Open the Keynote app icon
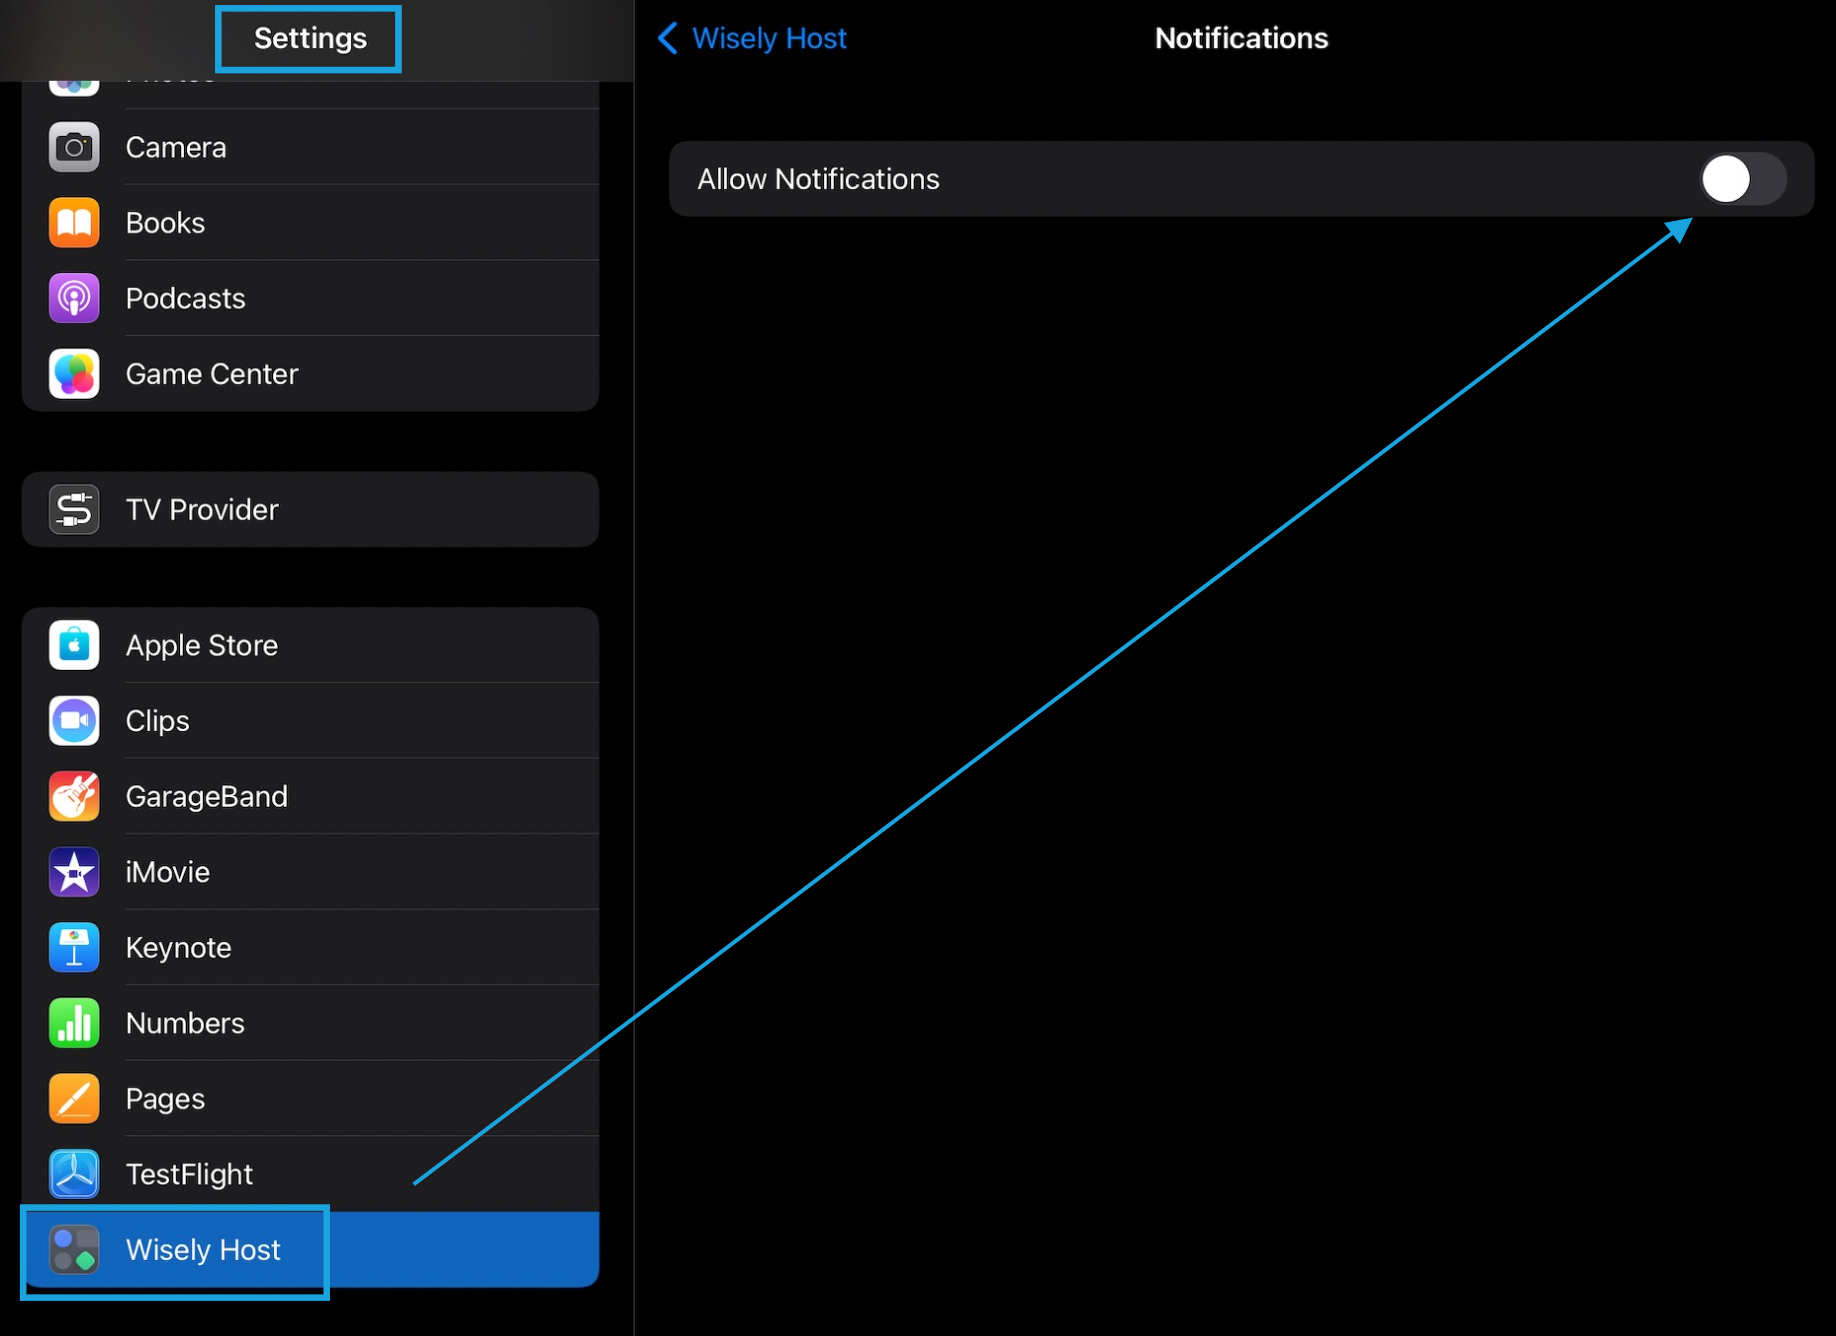The image size is (1836, 1336). tap(74, 947)
